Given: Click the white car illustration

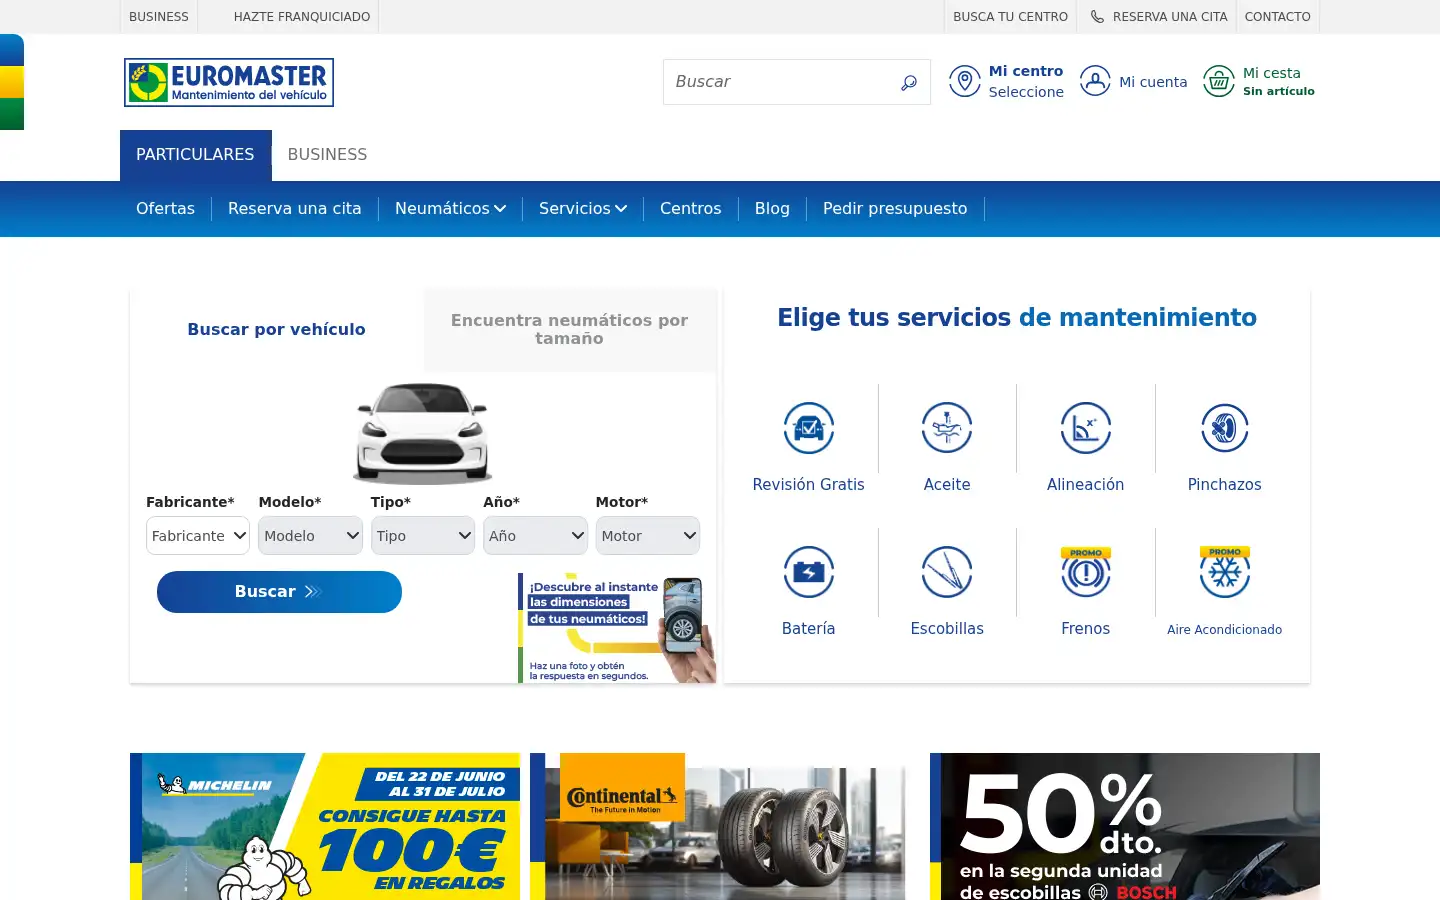Looking at the screenshot, I should [x=423, y=433].
